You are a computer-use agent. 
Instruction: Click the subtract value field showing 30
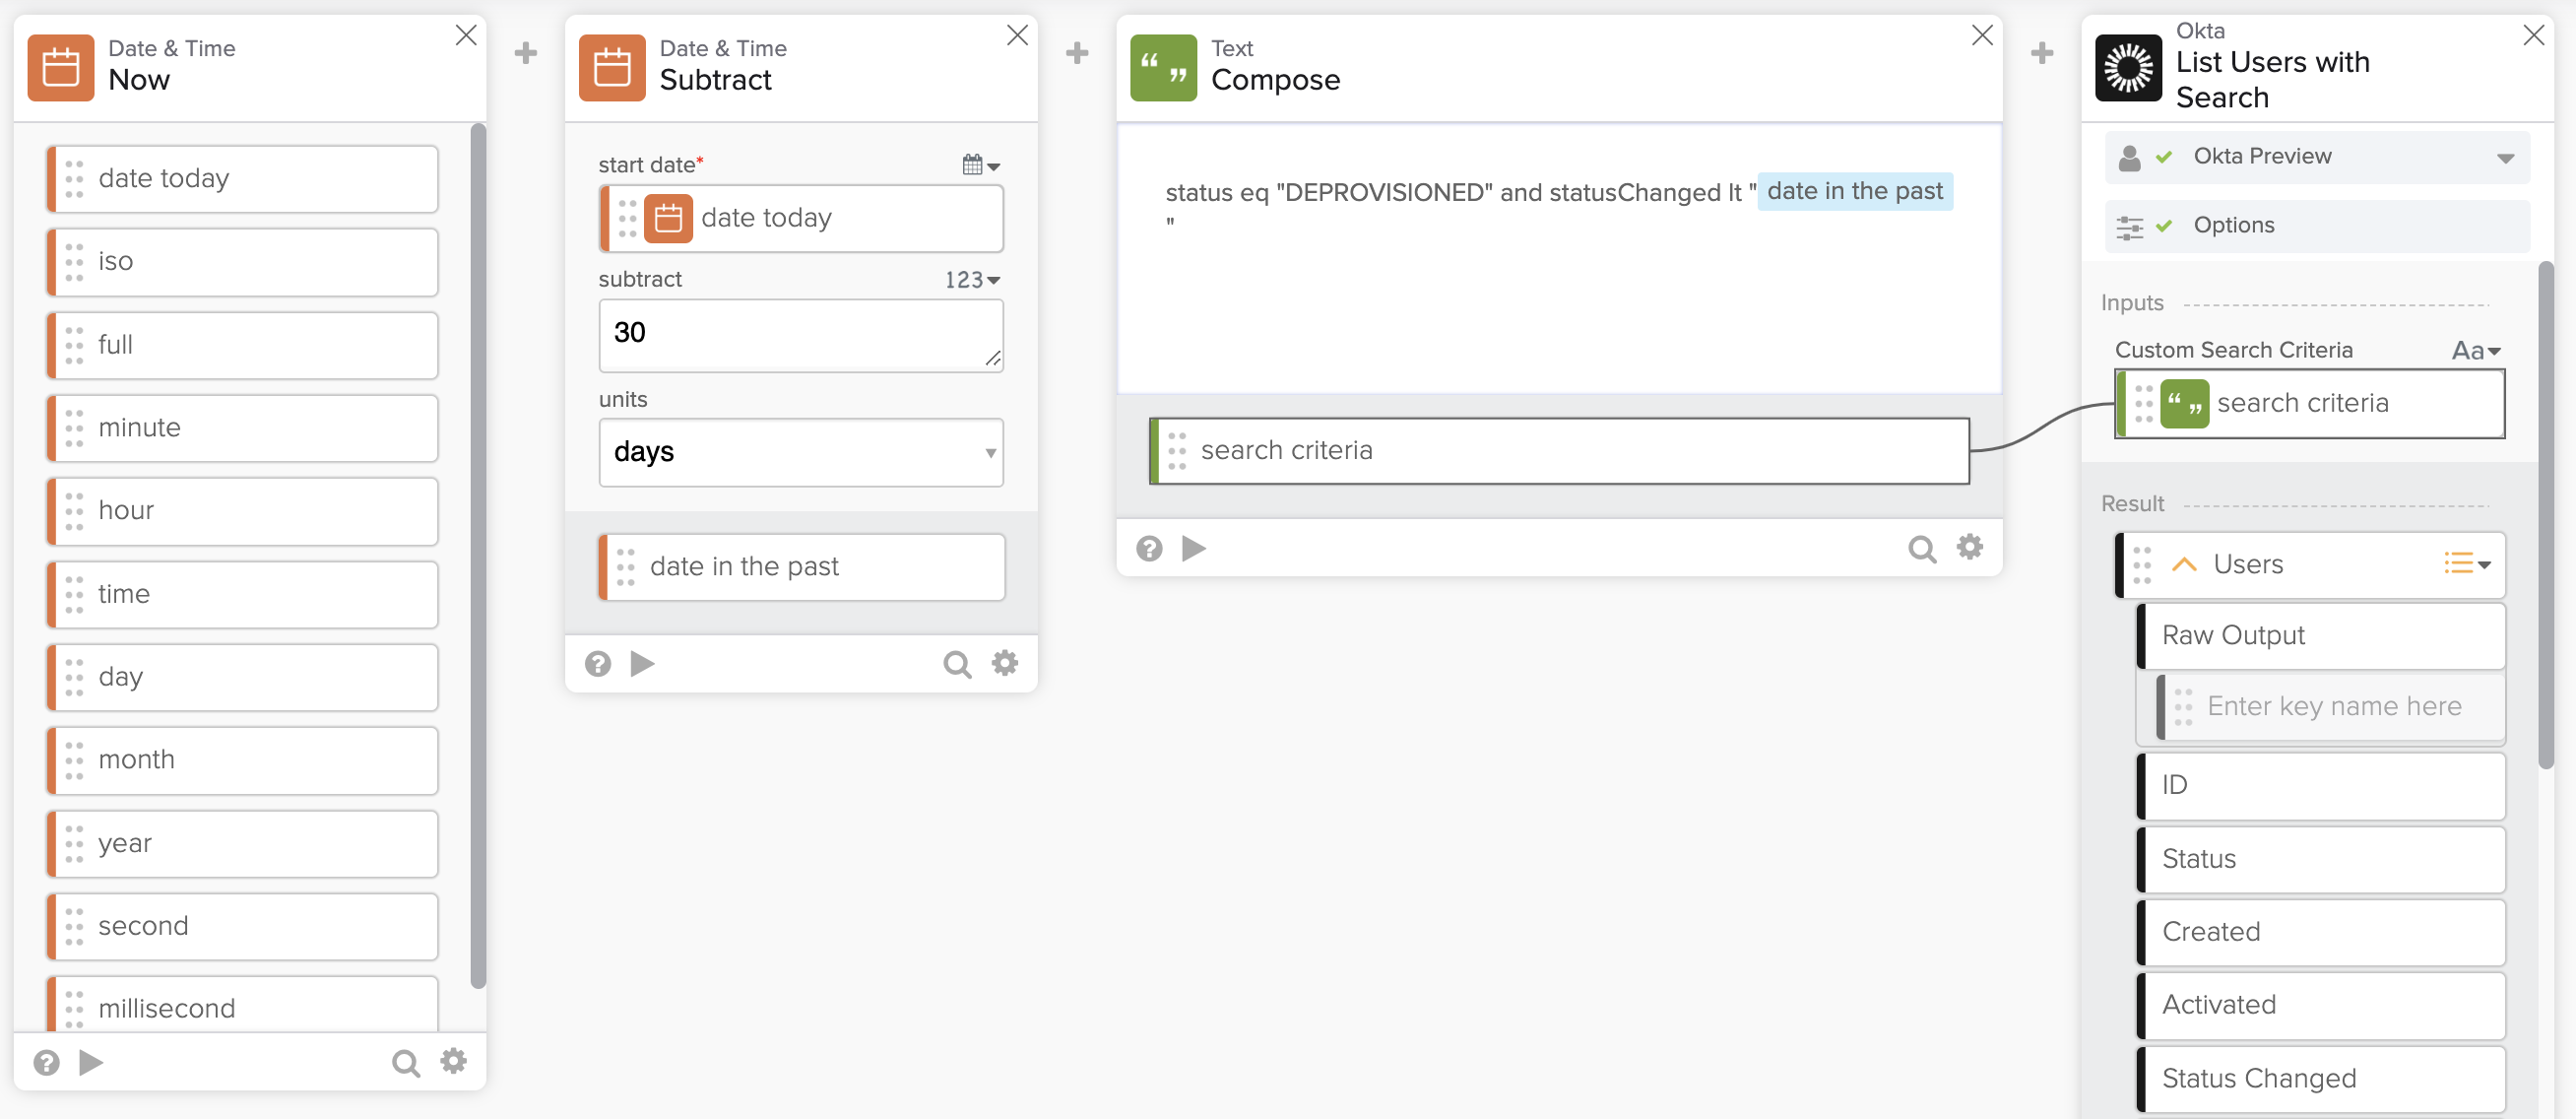pyautogui.click(x=790, y=334)
